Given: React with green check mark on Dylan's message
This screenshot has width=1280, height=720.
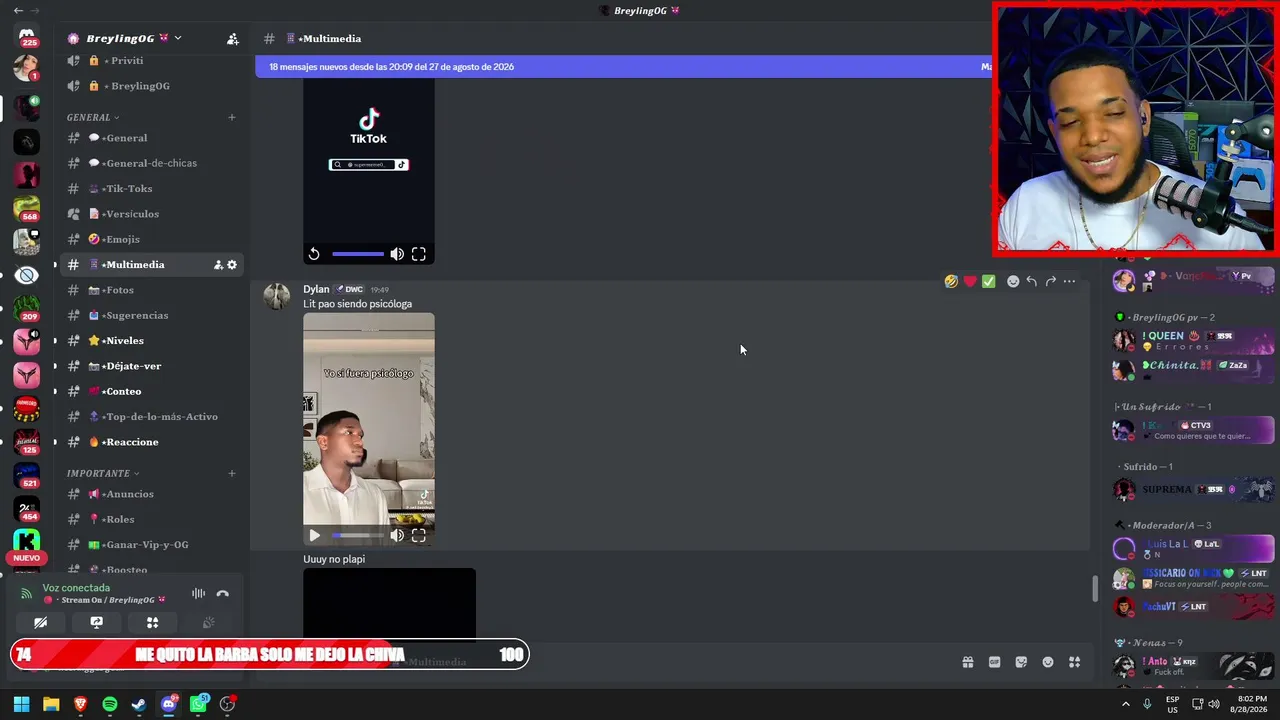Looking at the screenshot, I should coord(989,282).
